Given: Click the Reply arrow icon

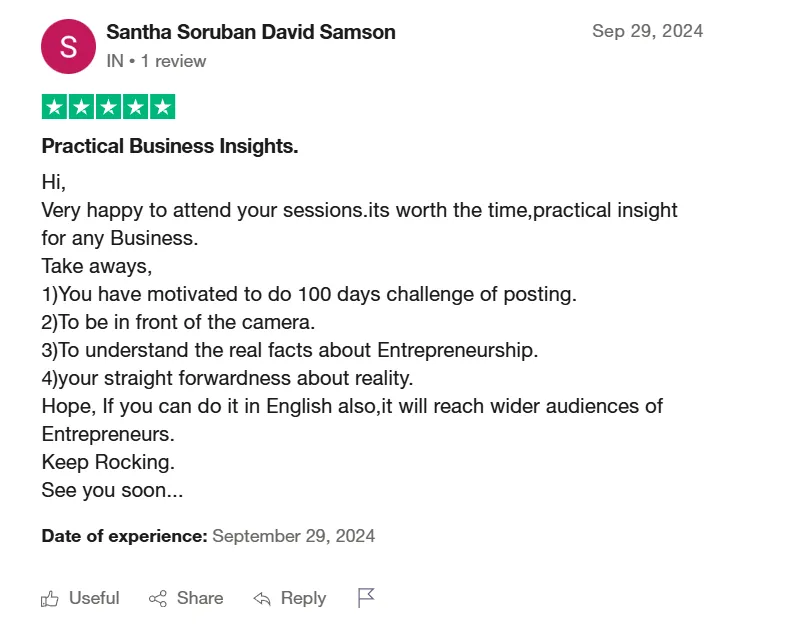Looking at the screenshot, I should coord(262,598).
